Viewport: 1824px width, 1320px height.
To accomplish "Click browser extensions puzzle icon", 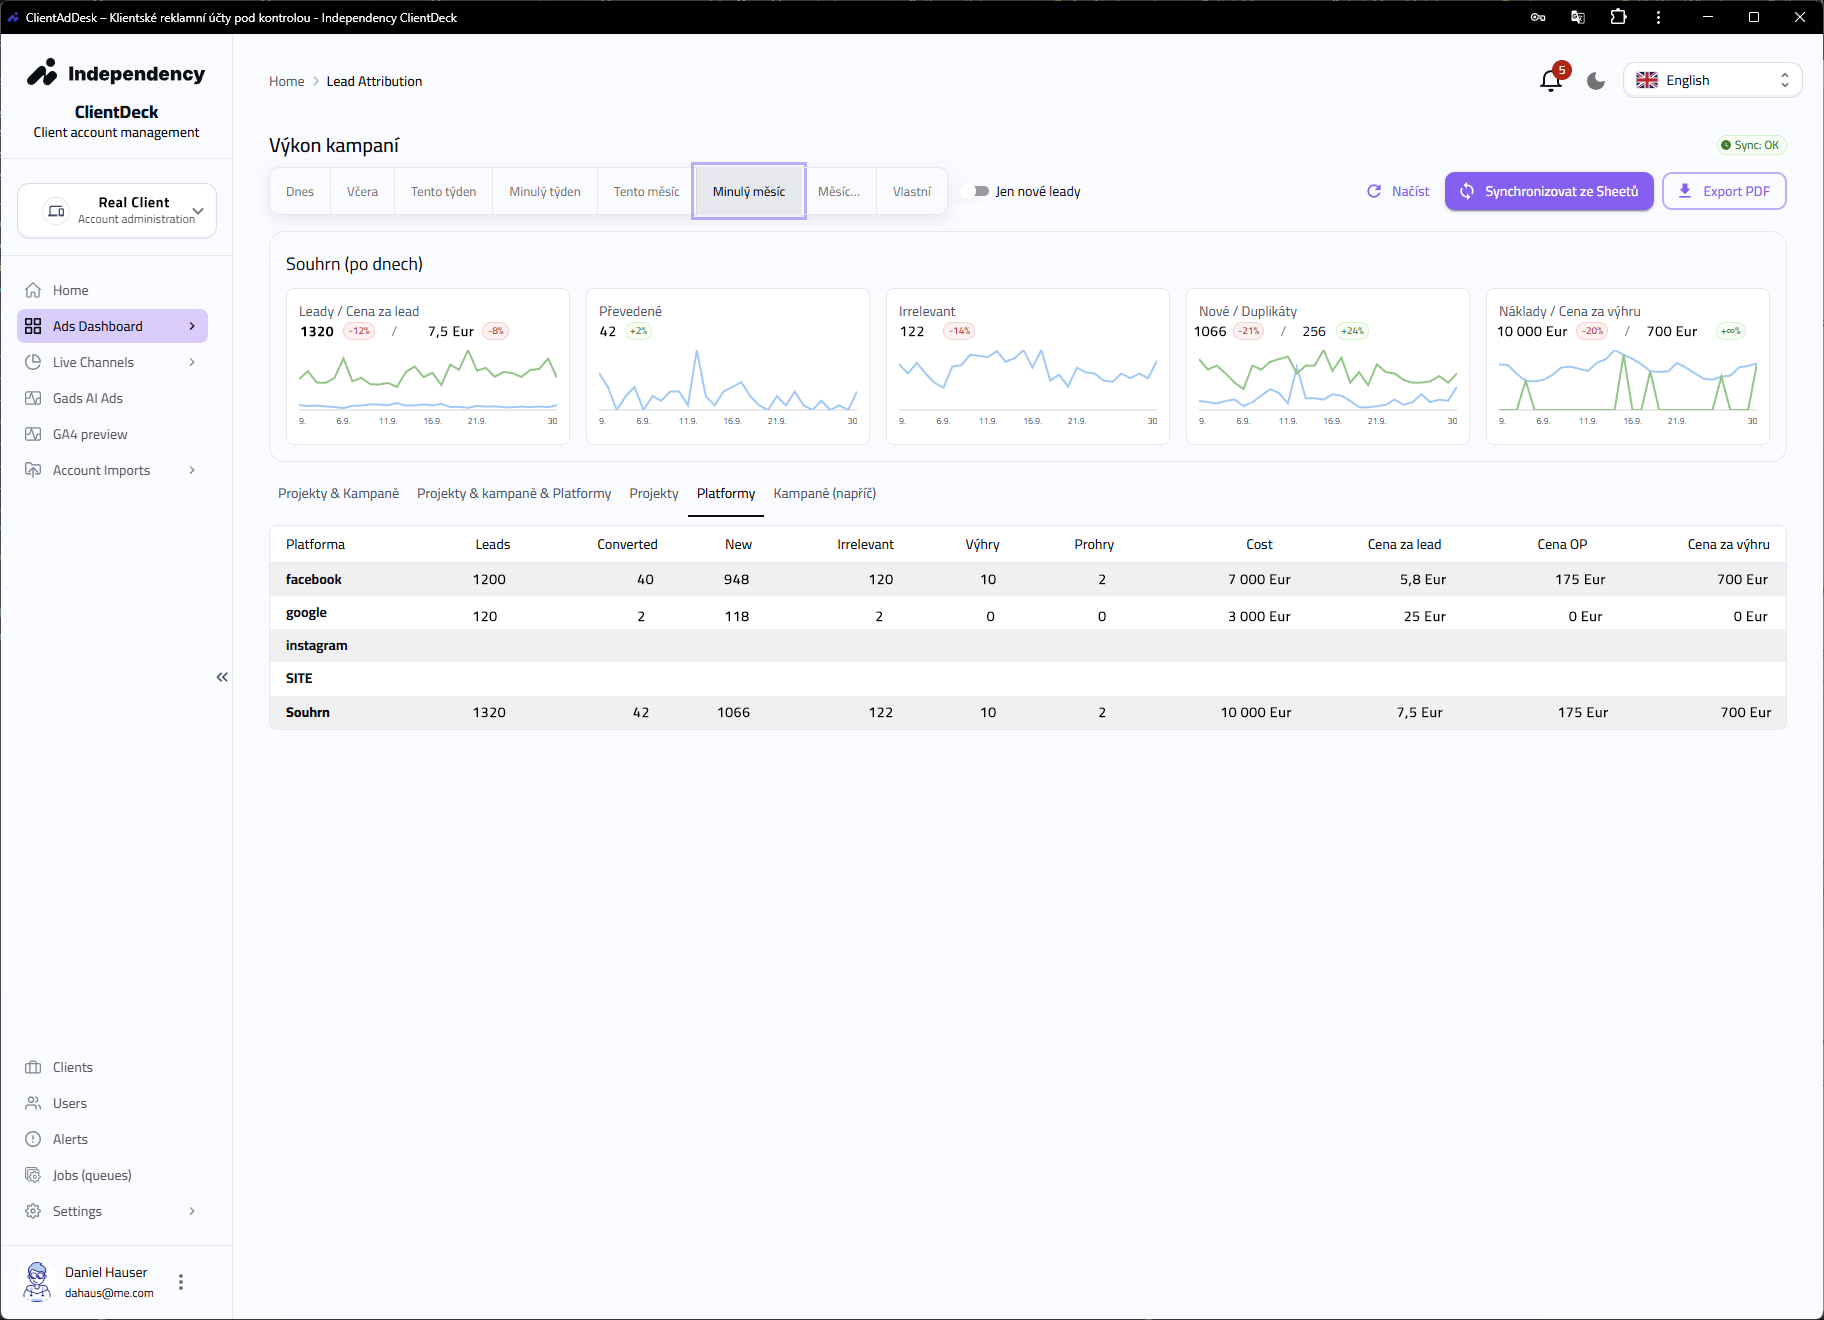I will 1618,17.
